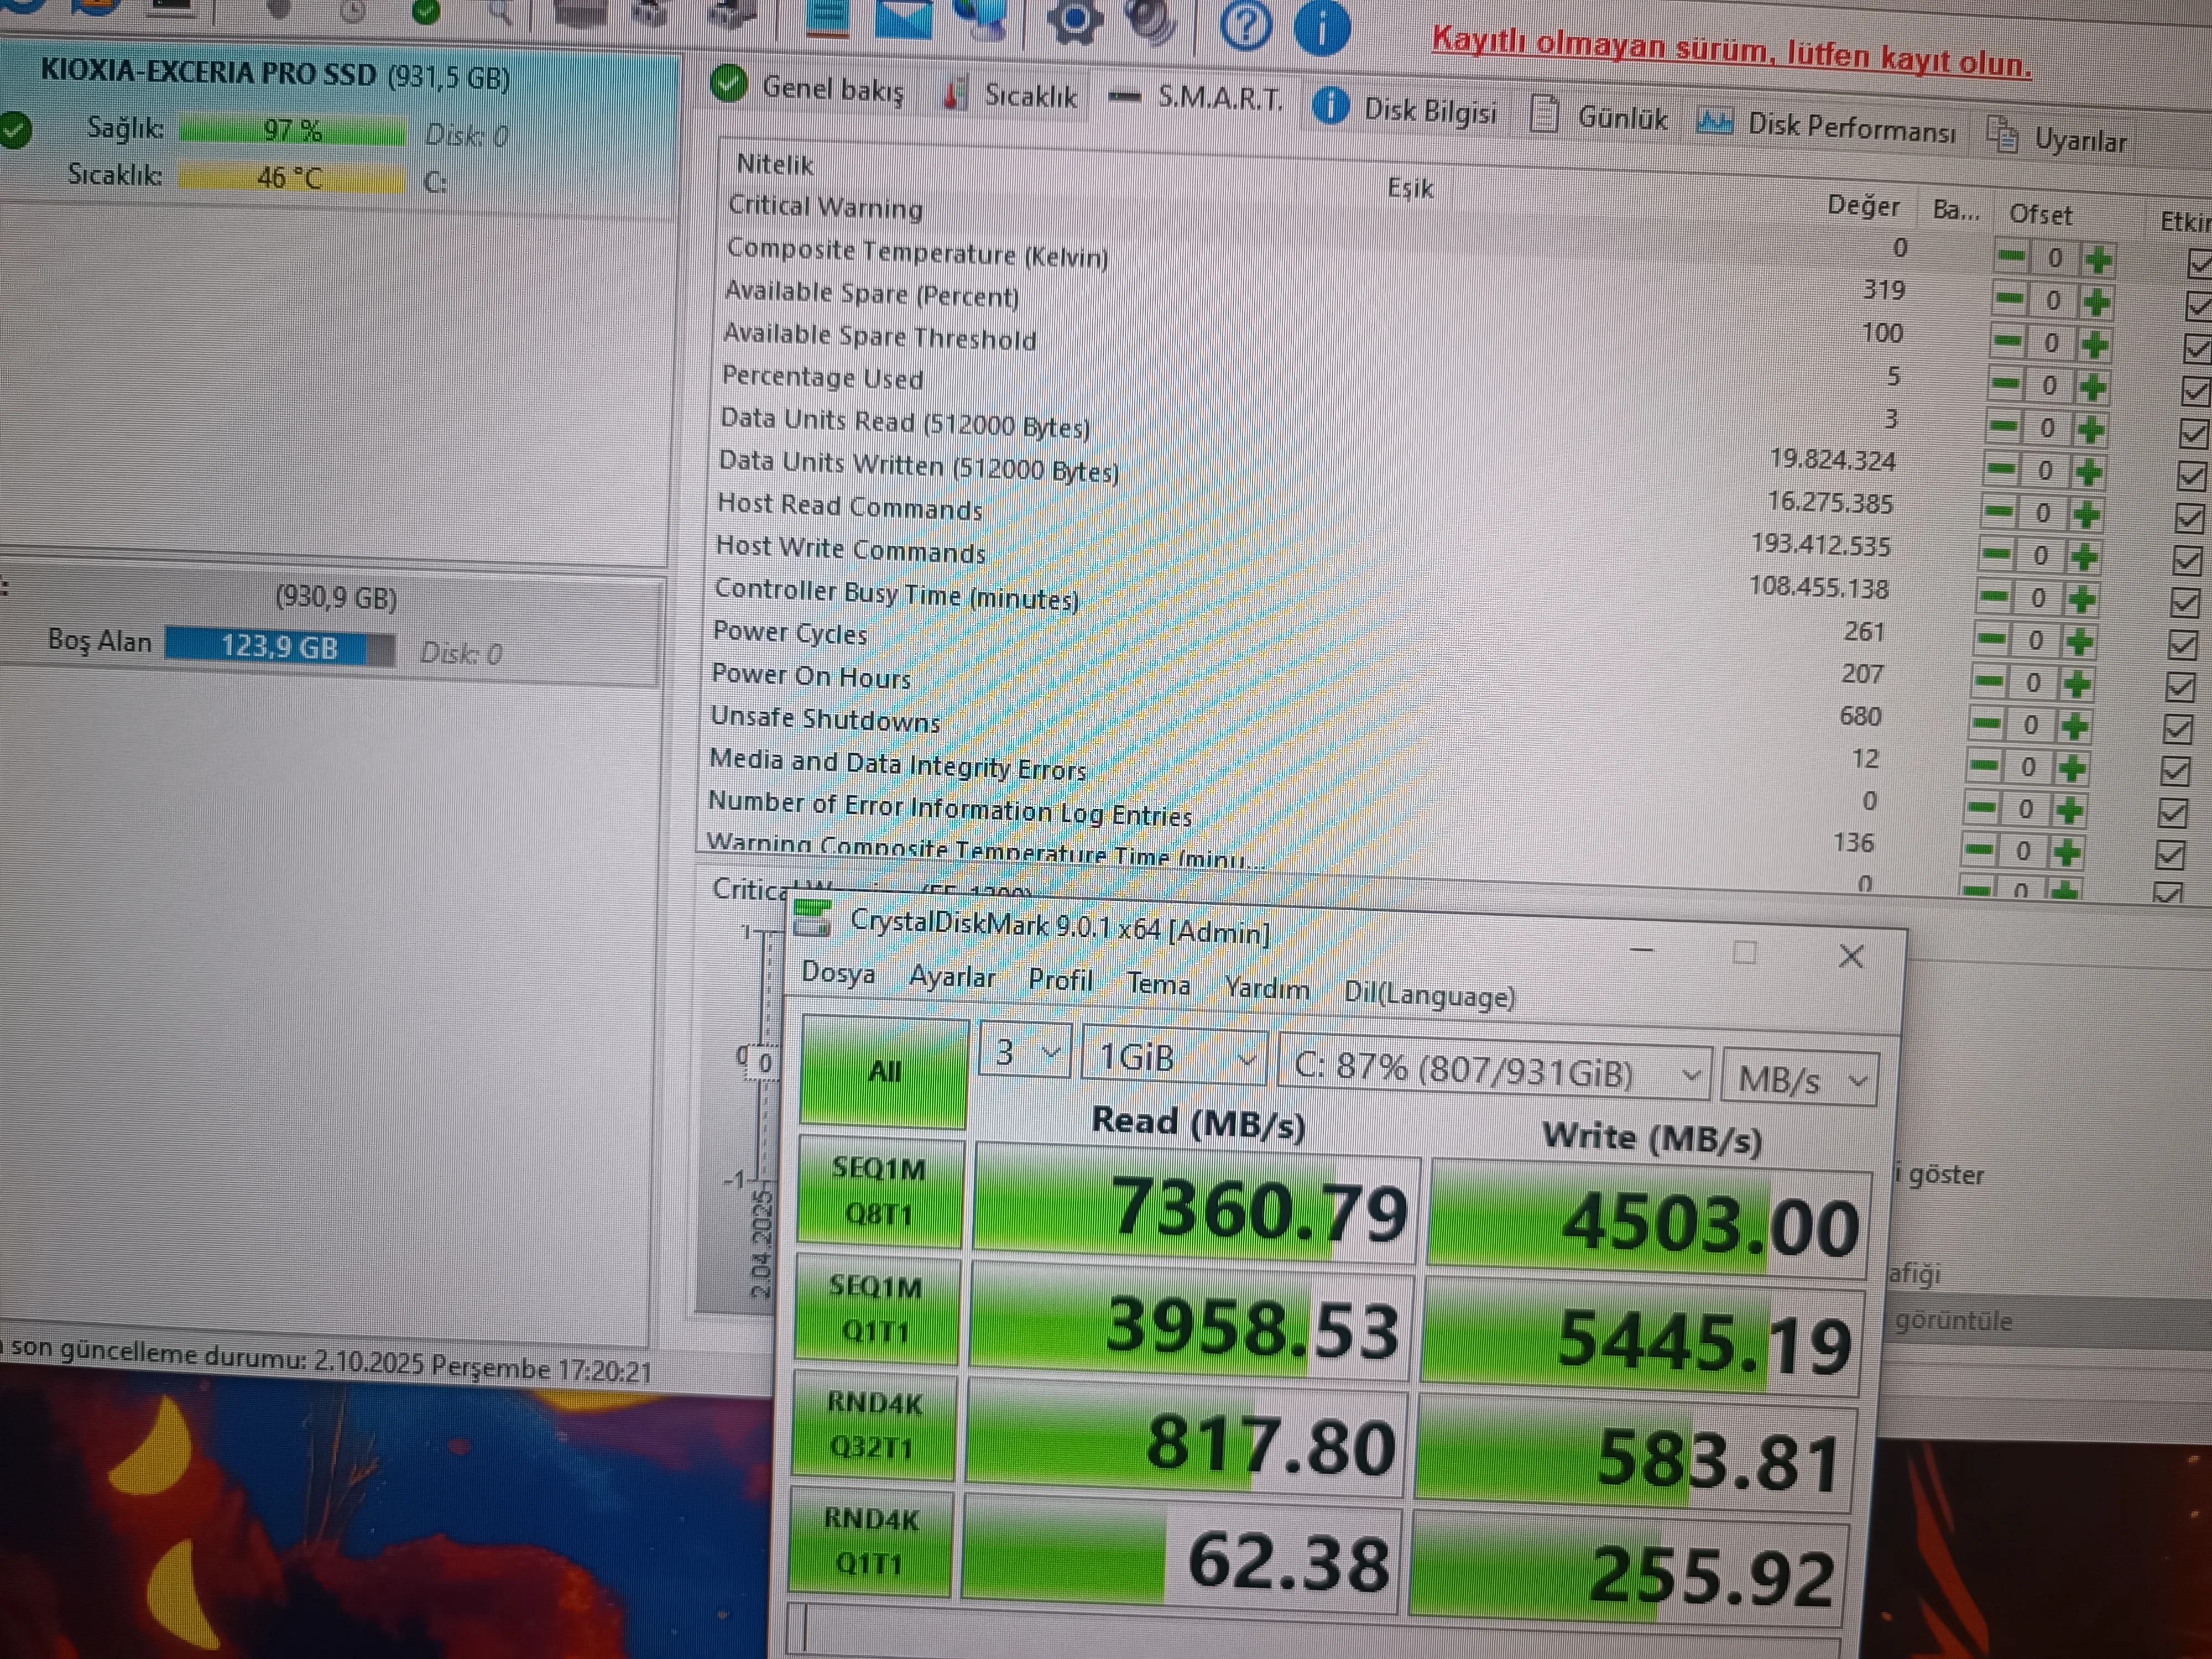Click the green checkmark toolbar icon
Image resolution: width=2212 pixels, height=1659 pixels.
tap(427, 12)
